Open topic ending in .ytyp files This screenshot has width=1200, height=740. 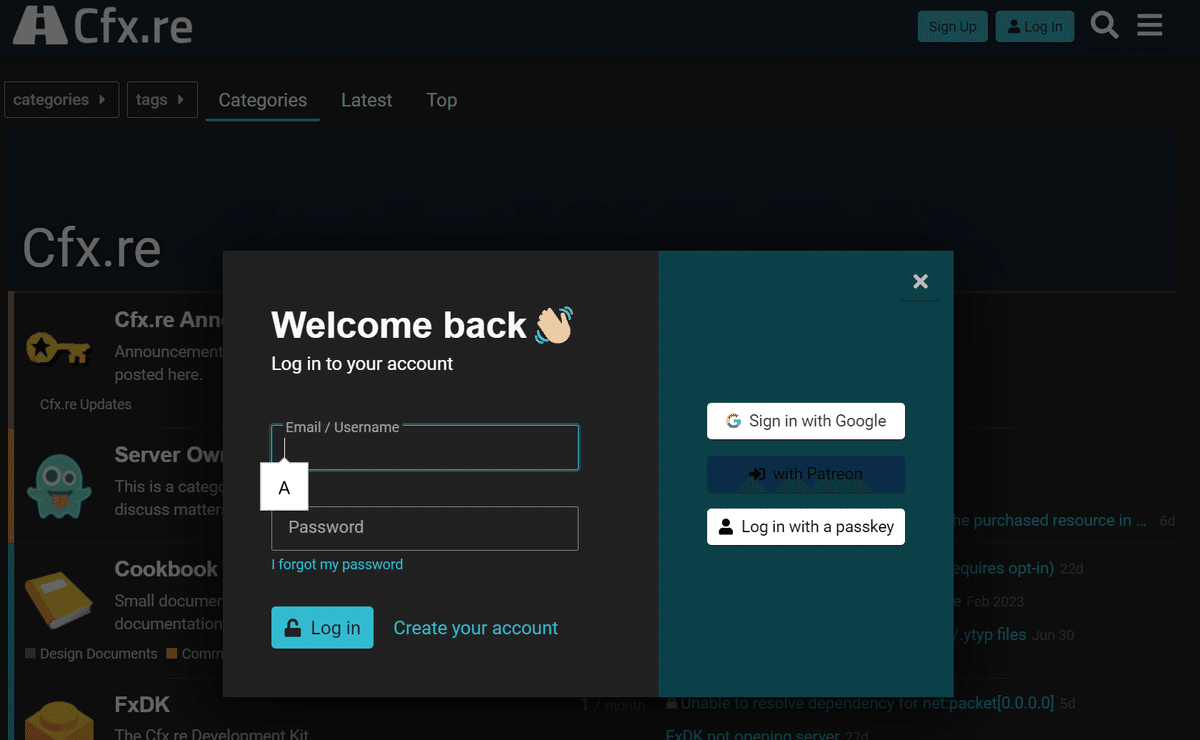990,634
